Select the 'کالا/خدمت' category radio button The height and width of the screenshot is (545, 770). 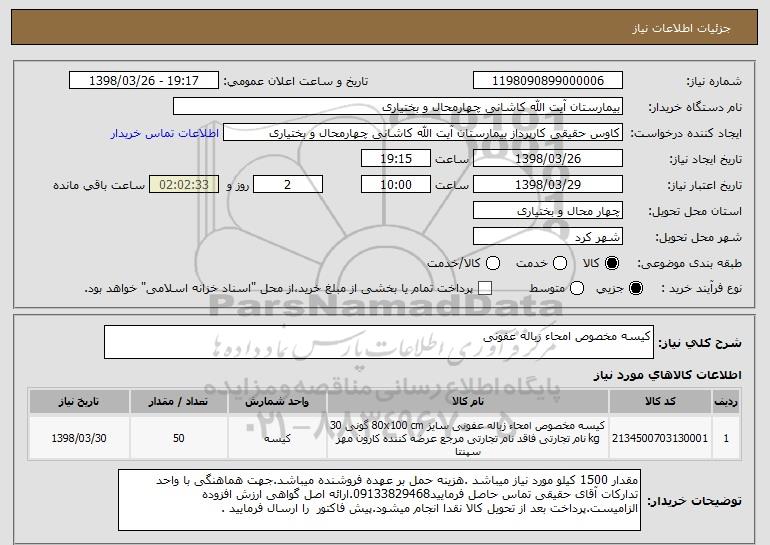click(x=493, y=263)
